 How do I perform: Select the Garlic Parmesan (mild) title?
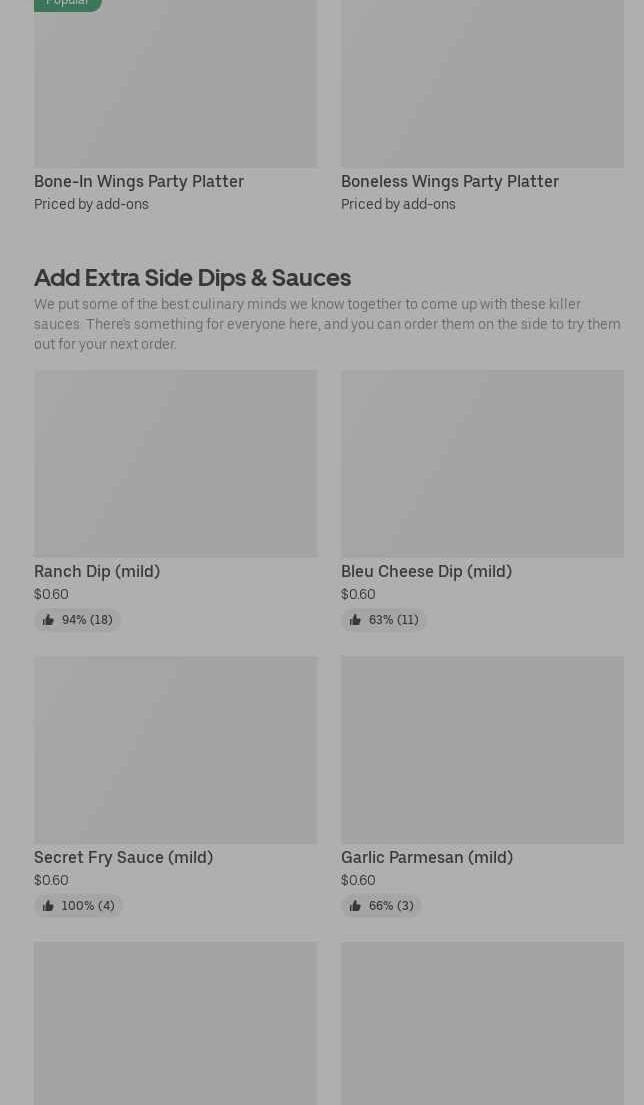click(x=427, y=857)
